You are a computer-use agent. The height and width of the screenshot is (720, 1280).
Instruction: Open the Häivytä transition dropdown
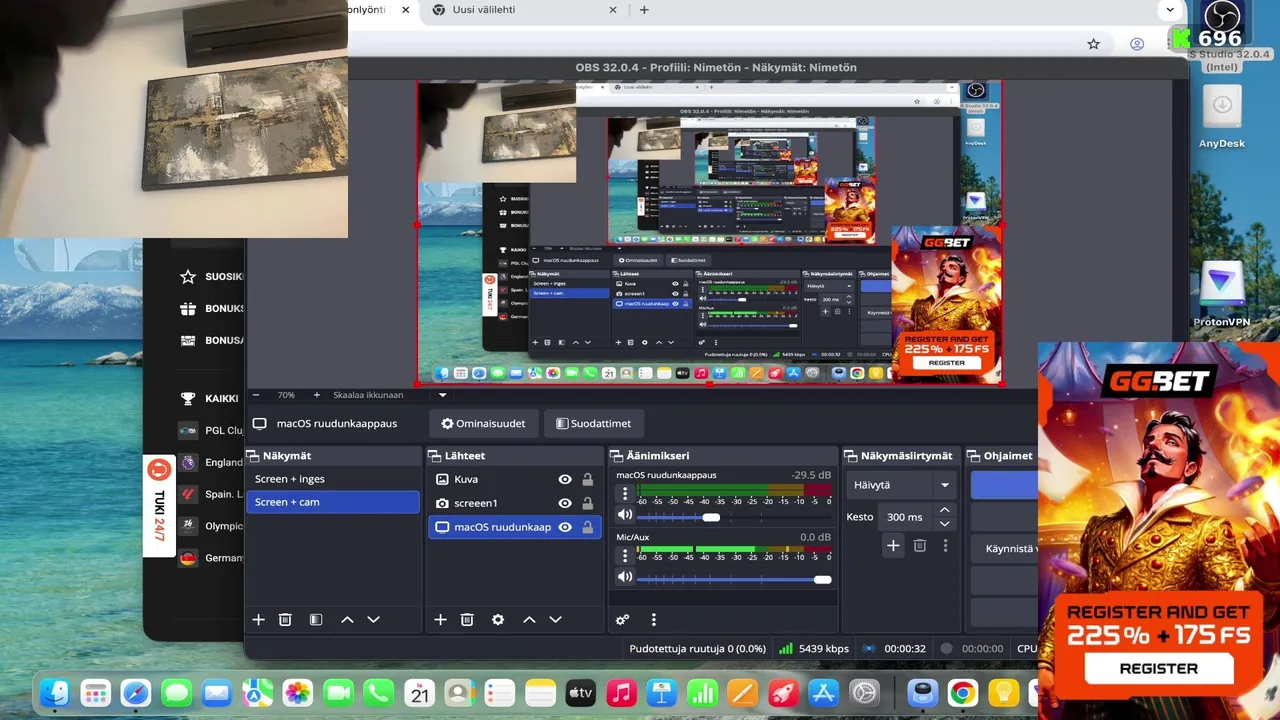point(901,485)
